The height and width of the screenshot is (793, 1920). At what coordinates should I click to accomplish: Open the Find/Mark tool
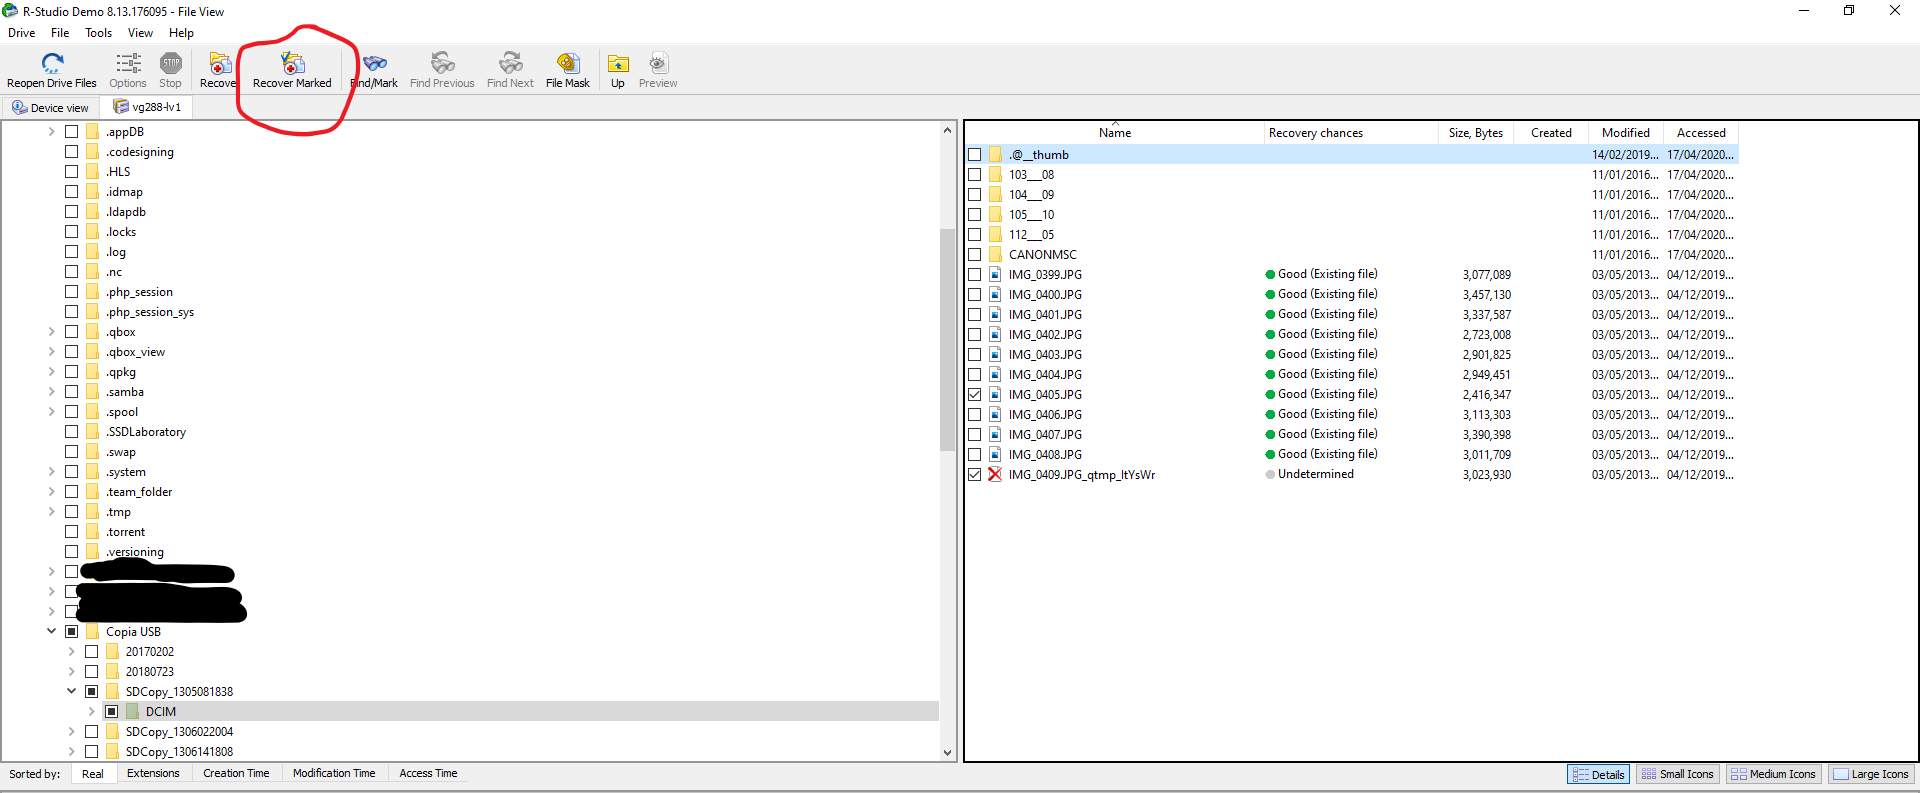tap(375, 64)
